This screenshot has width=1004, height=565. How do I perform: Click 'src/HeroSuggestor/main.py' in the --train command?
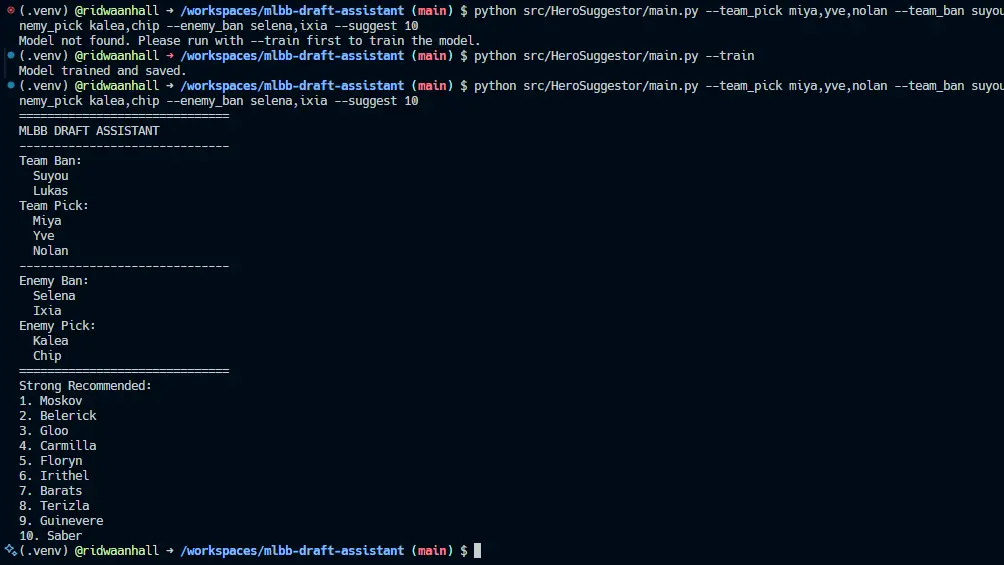(x=610, y=56)
